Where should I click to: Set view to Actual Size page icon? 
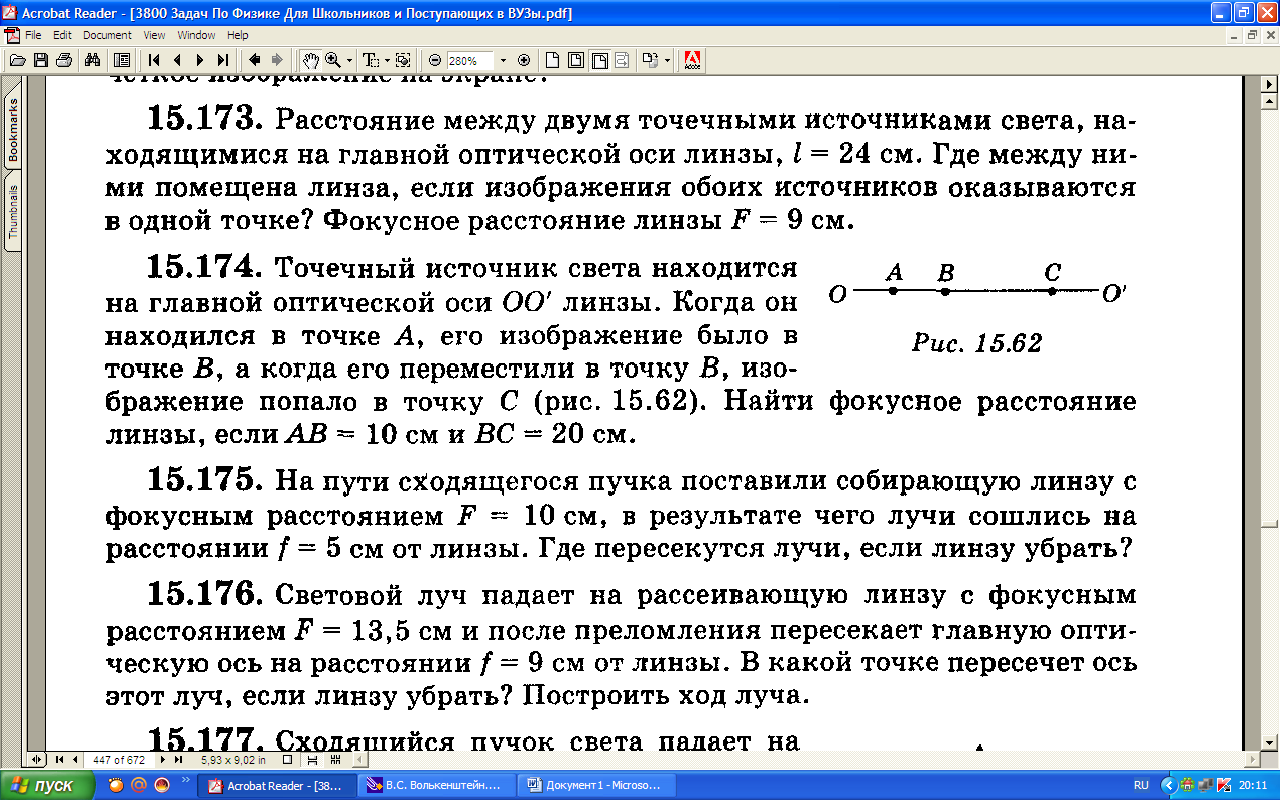[551, 60]
